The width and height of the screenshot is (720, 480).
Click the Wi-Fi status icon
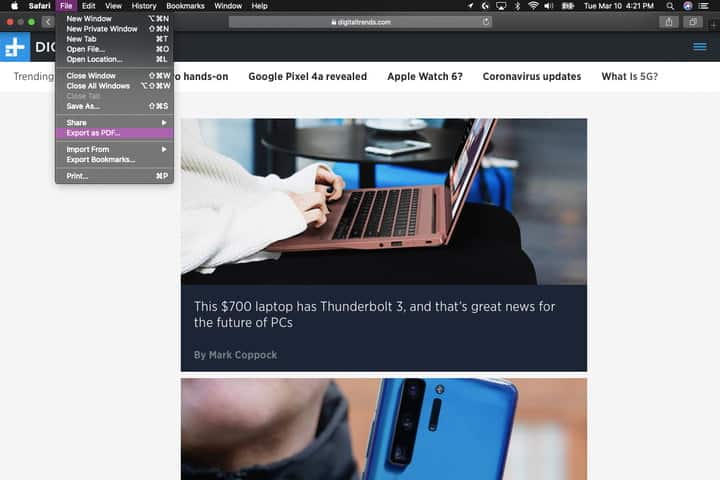533,6
